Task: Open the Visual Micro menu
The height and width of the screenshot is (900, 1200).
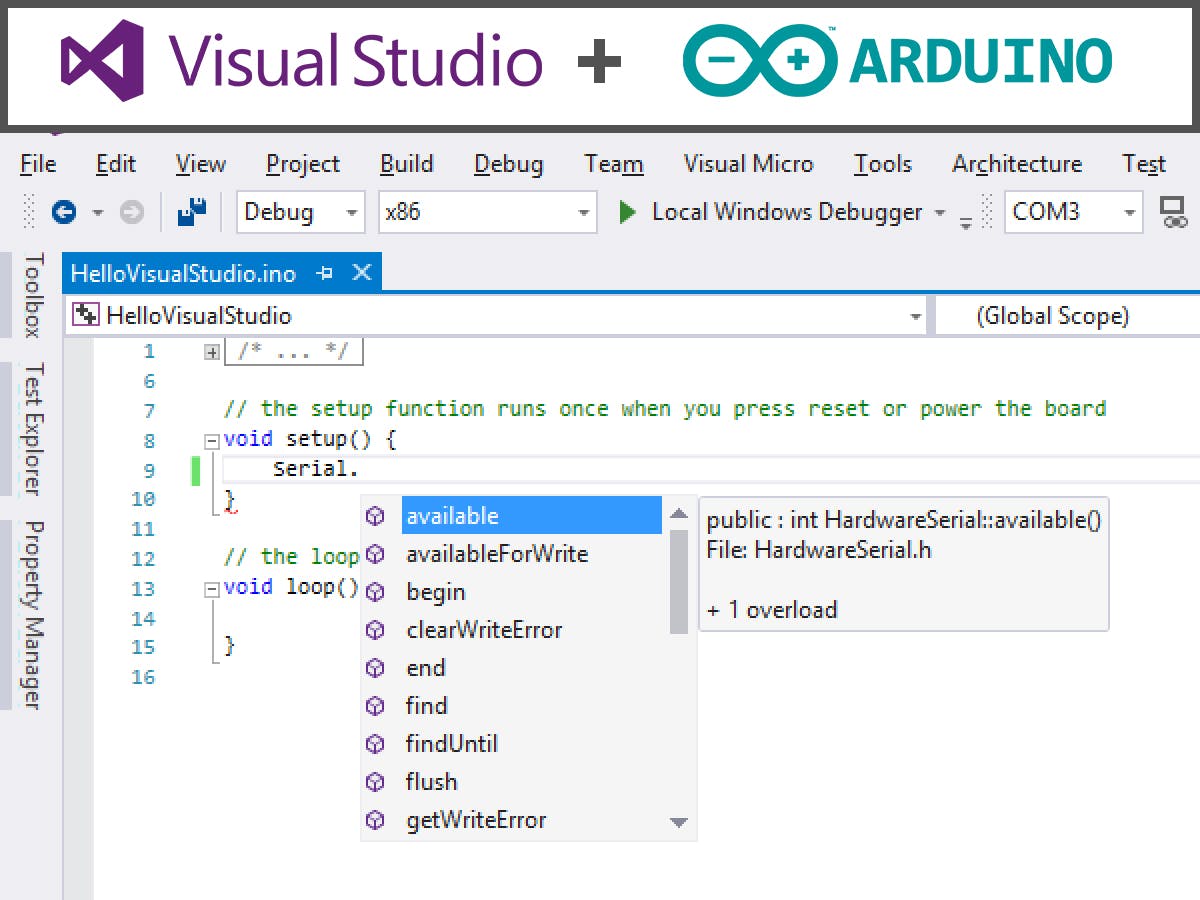Action: pyautogui.click(x=748, y=163)
